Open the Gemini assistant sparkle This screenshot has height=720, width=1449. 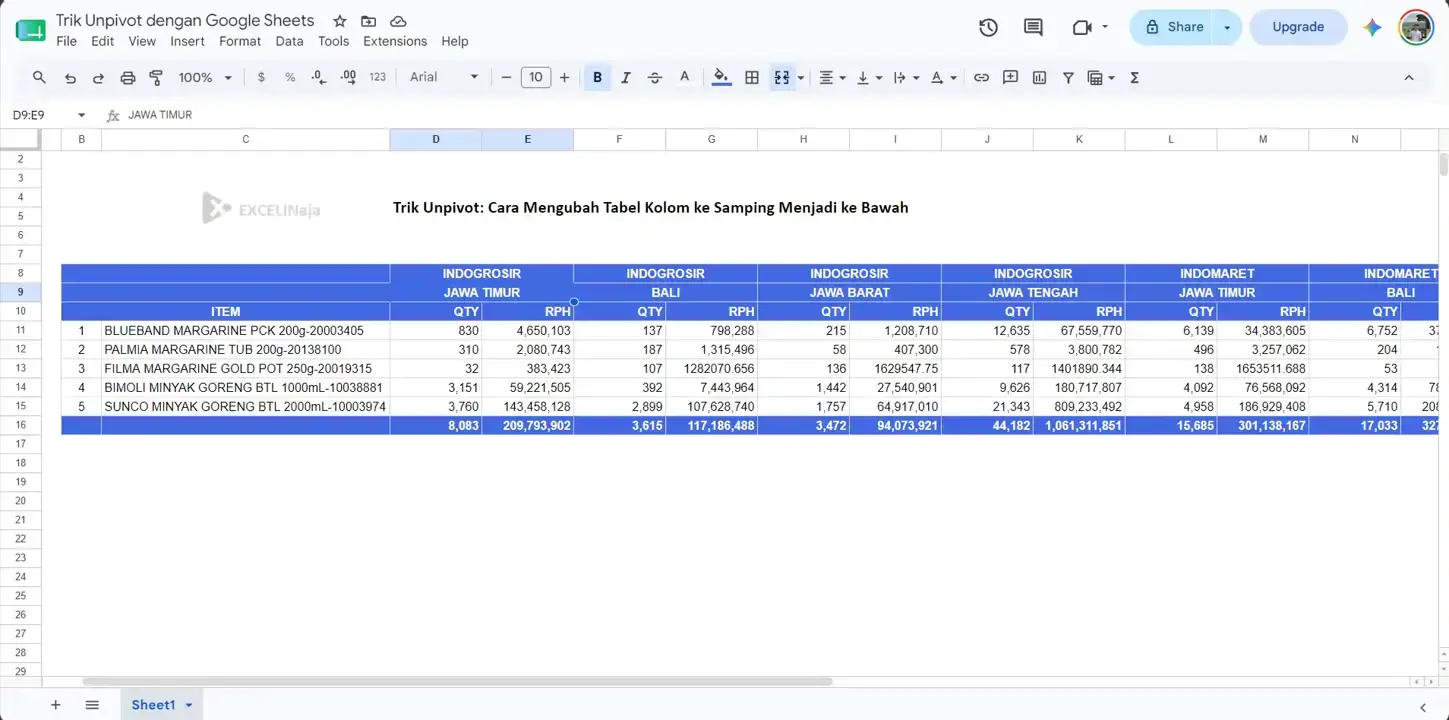point(1372,27)
